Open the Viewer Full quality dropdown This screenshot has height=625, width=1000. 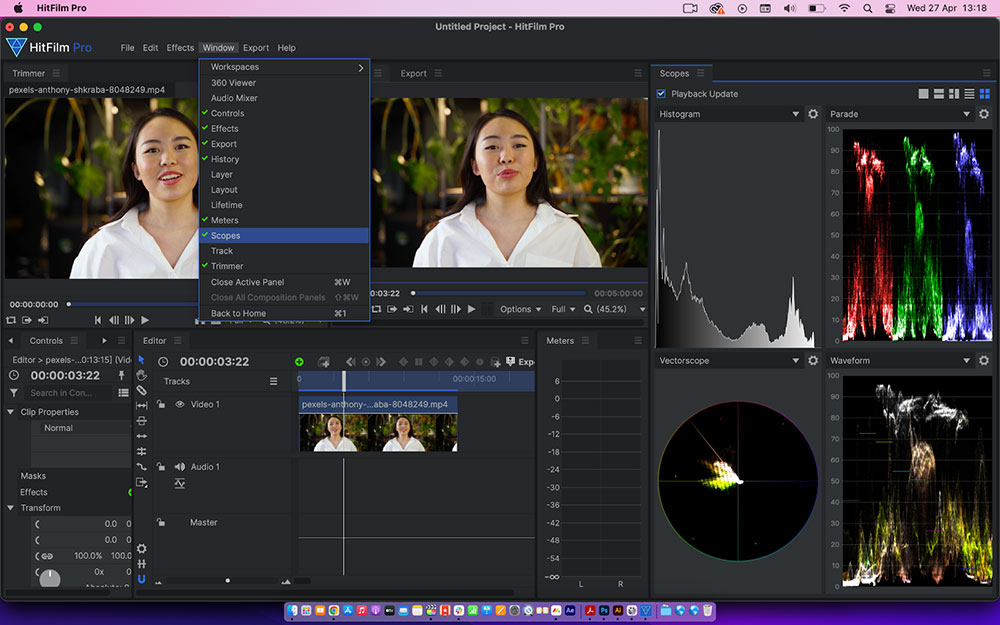point(563,309)
